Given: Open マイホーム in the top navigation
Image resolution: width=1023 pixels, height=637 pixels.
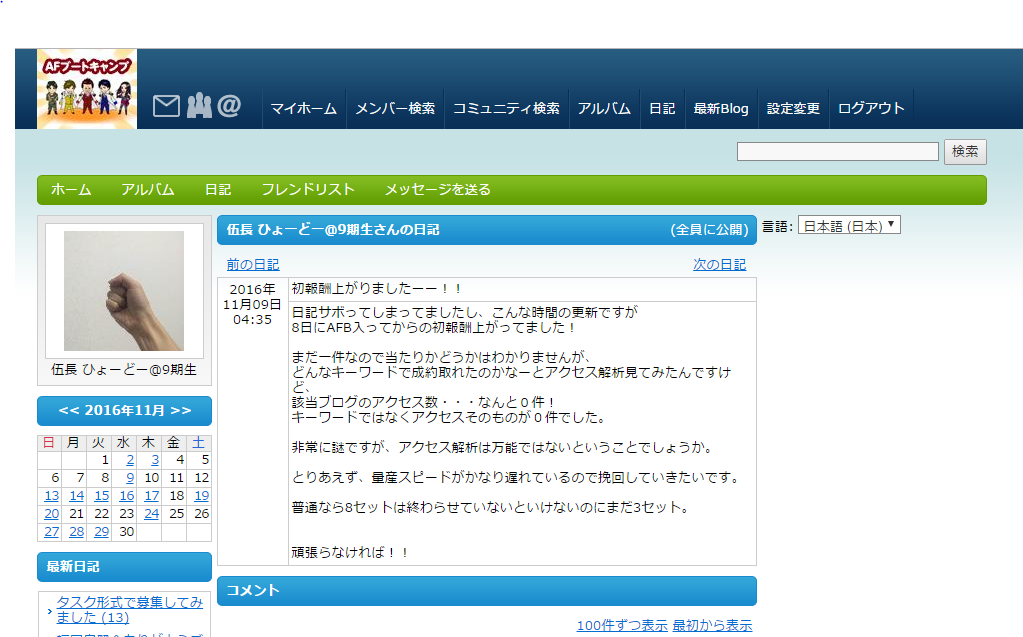Looking at the screenshot, I should [x=303, y=109].
